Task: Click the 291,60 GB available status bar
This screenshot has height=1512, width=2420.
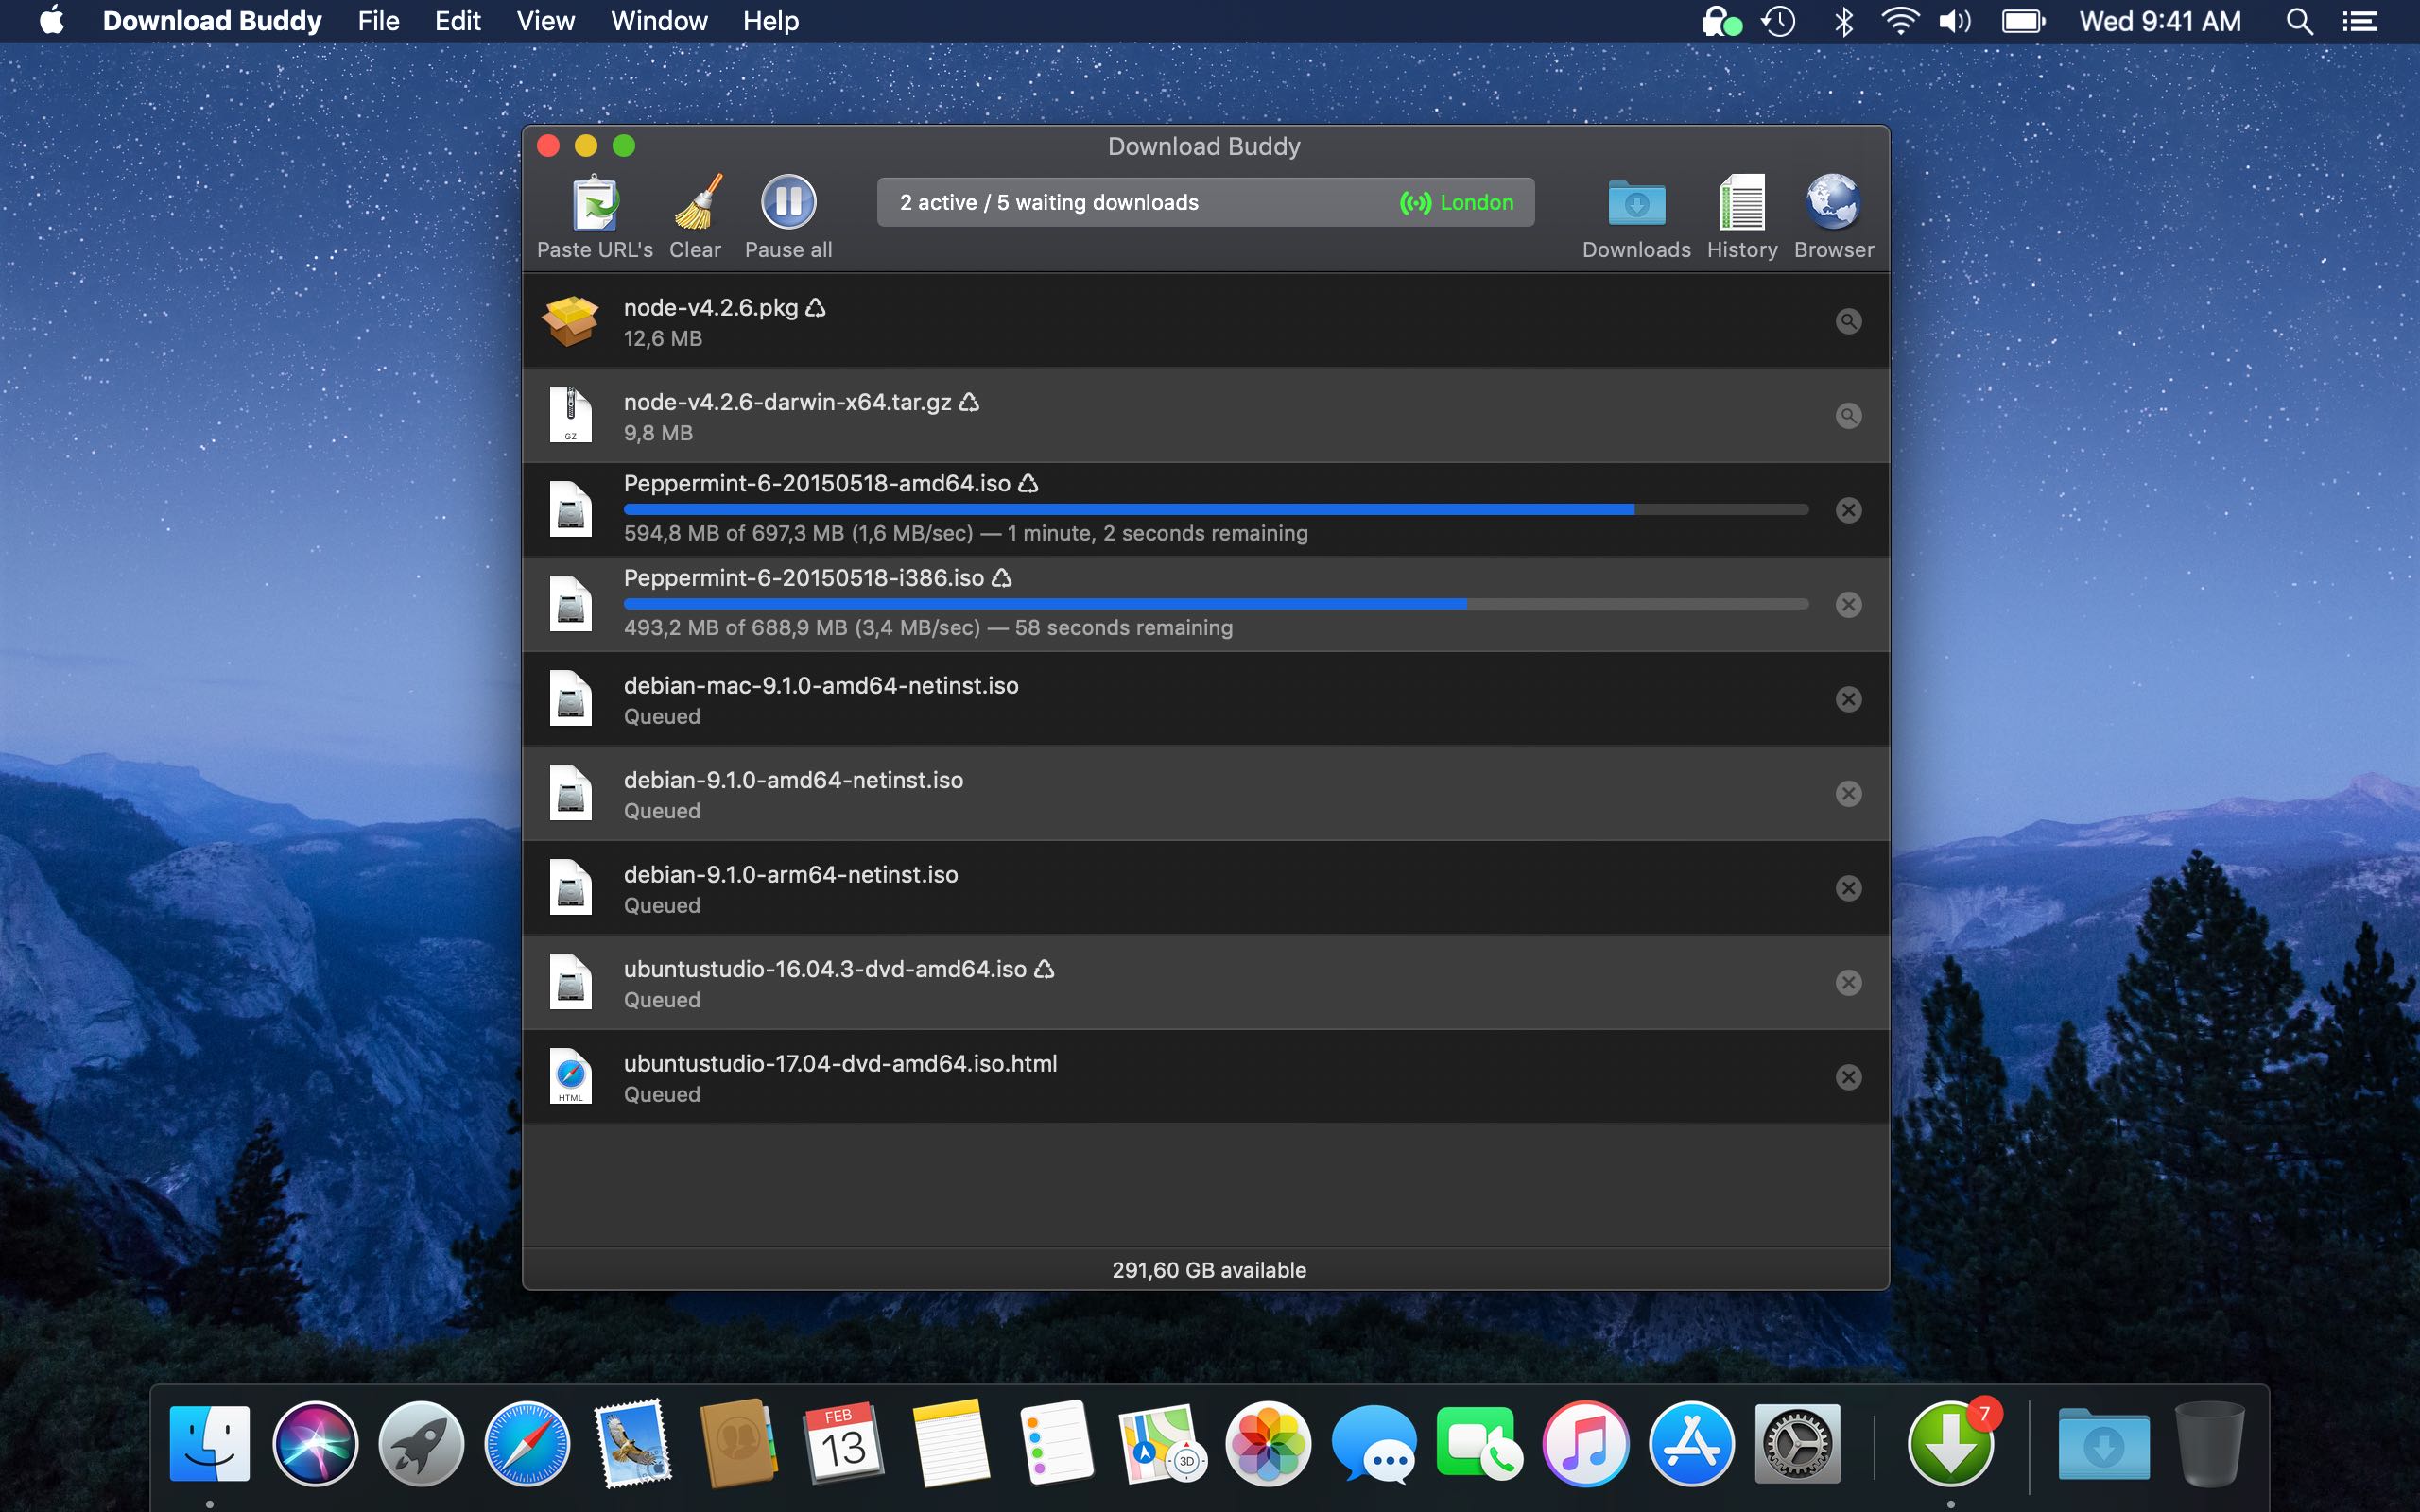Action: pos(1206,1270)
